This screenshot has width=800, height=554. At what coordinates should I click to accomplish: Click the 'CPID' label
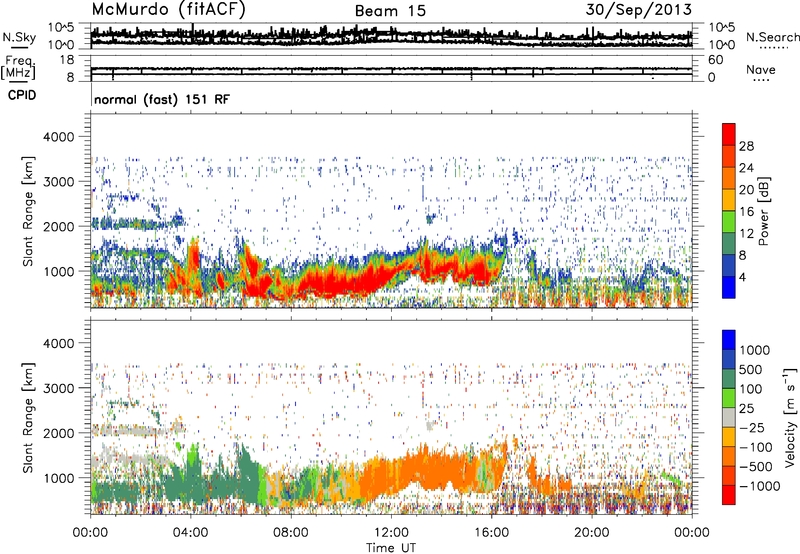click(x=22, y=95)
